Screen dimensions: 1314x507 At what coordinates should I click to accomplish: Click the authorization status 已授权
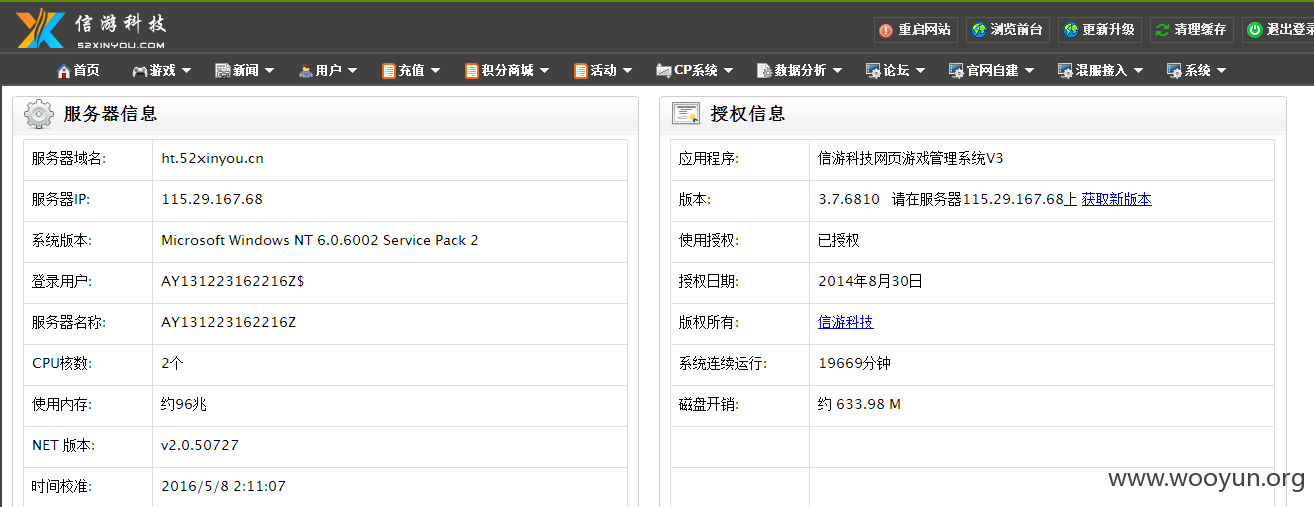pyautogui.click(x=839, y=240)
